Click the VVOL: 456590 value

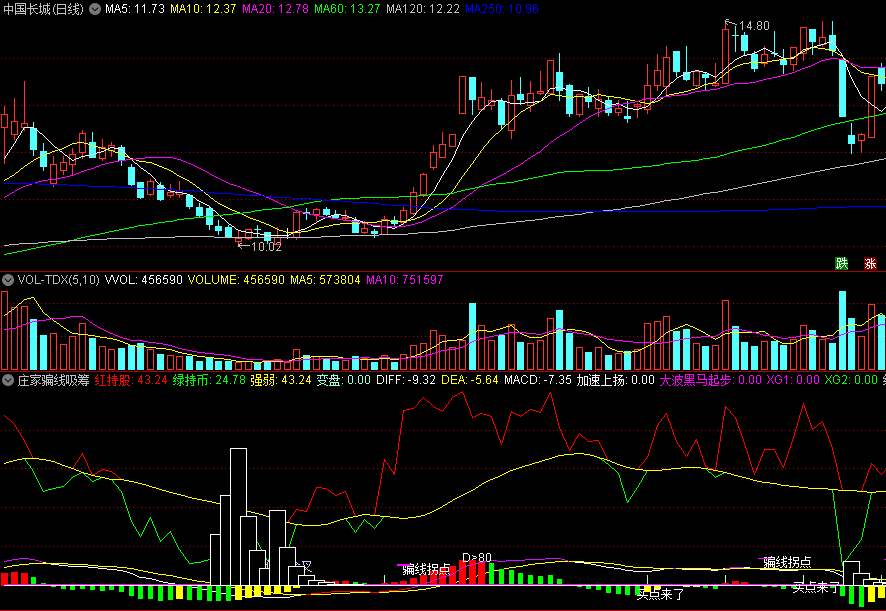point(144,280)
